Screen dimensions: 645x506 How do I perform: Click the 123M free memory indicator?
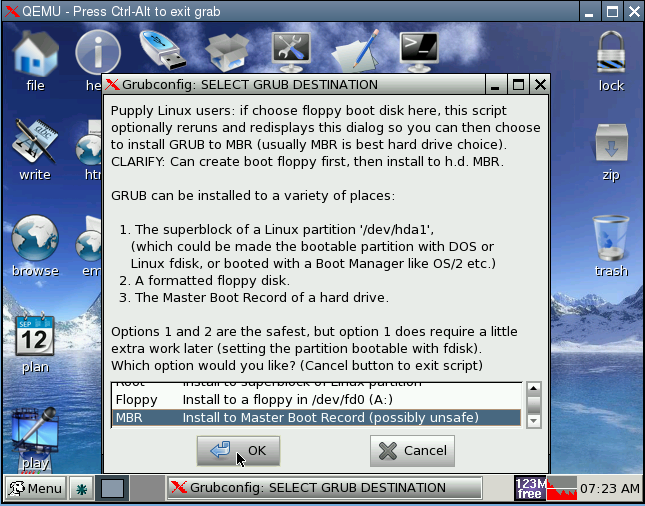[x=530, y=488]
